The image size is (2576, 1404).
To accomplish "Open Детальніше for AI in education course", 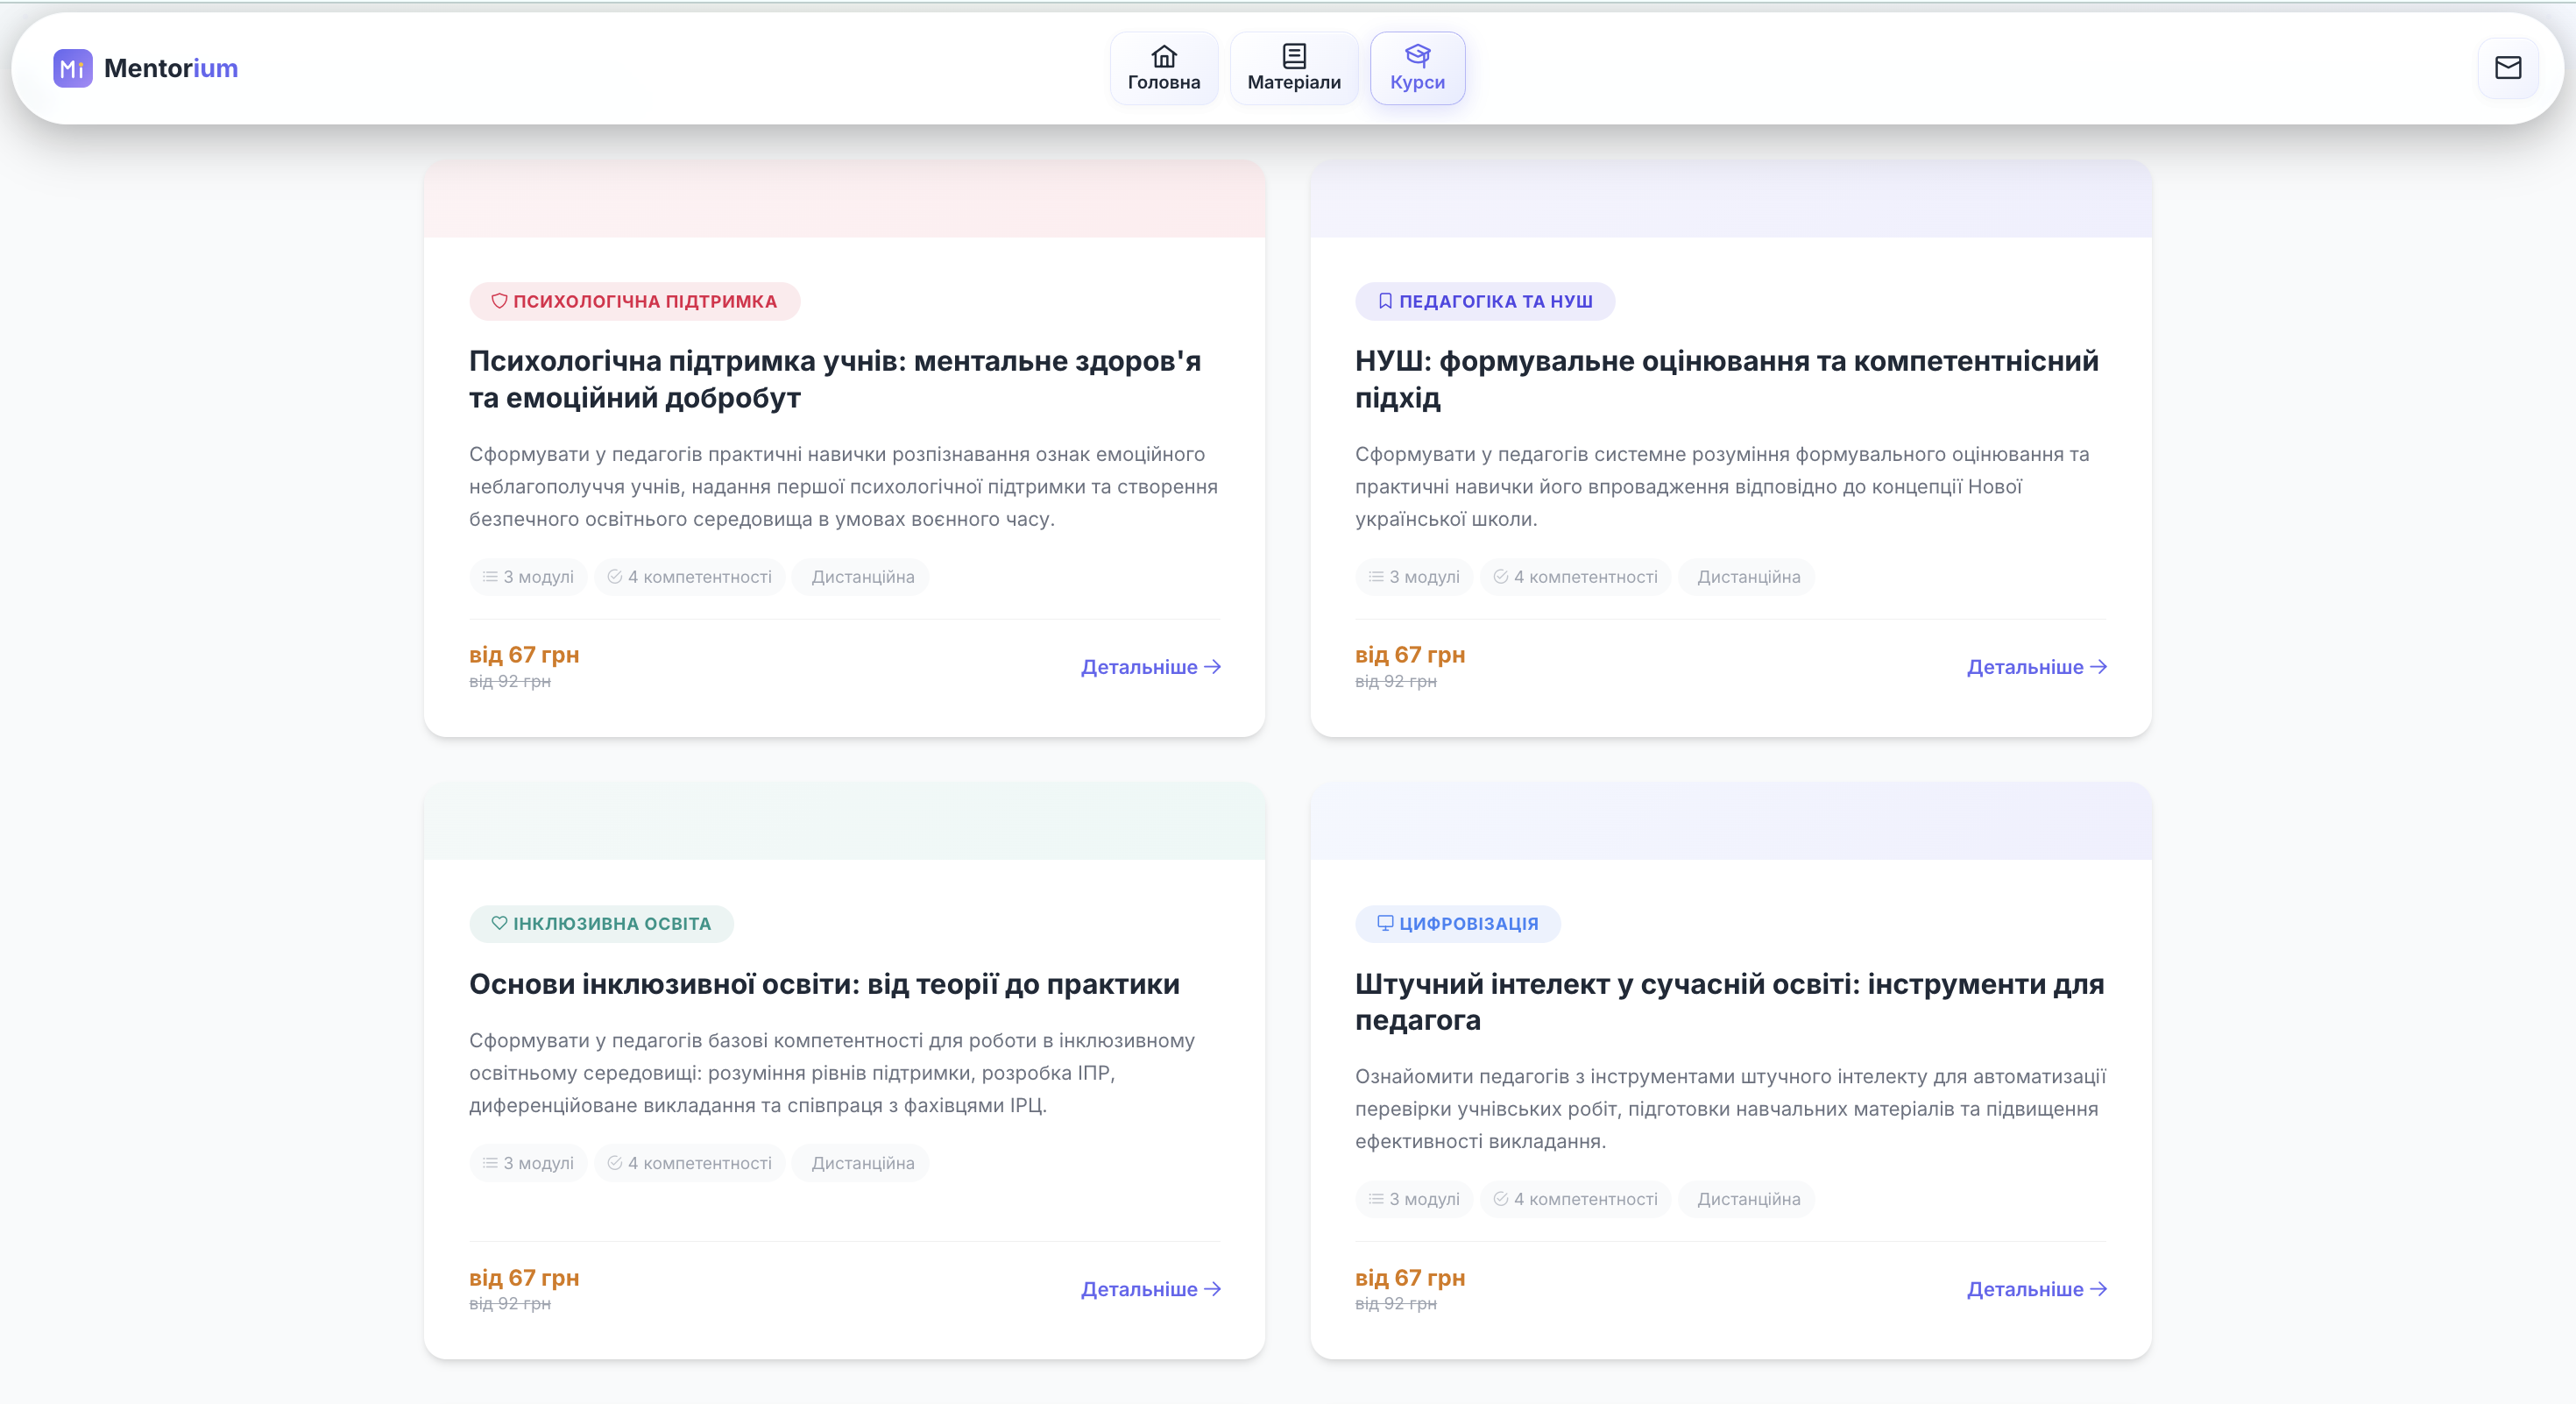I will click(x=2036, y=1289).
